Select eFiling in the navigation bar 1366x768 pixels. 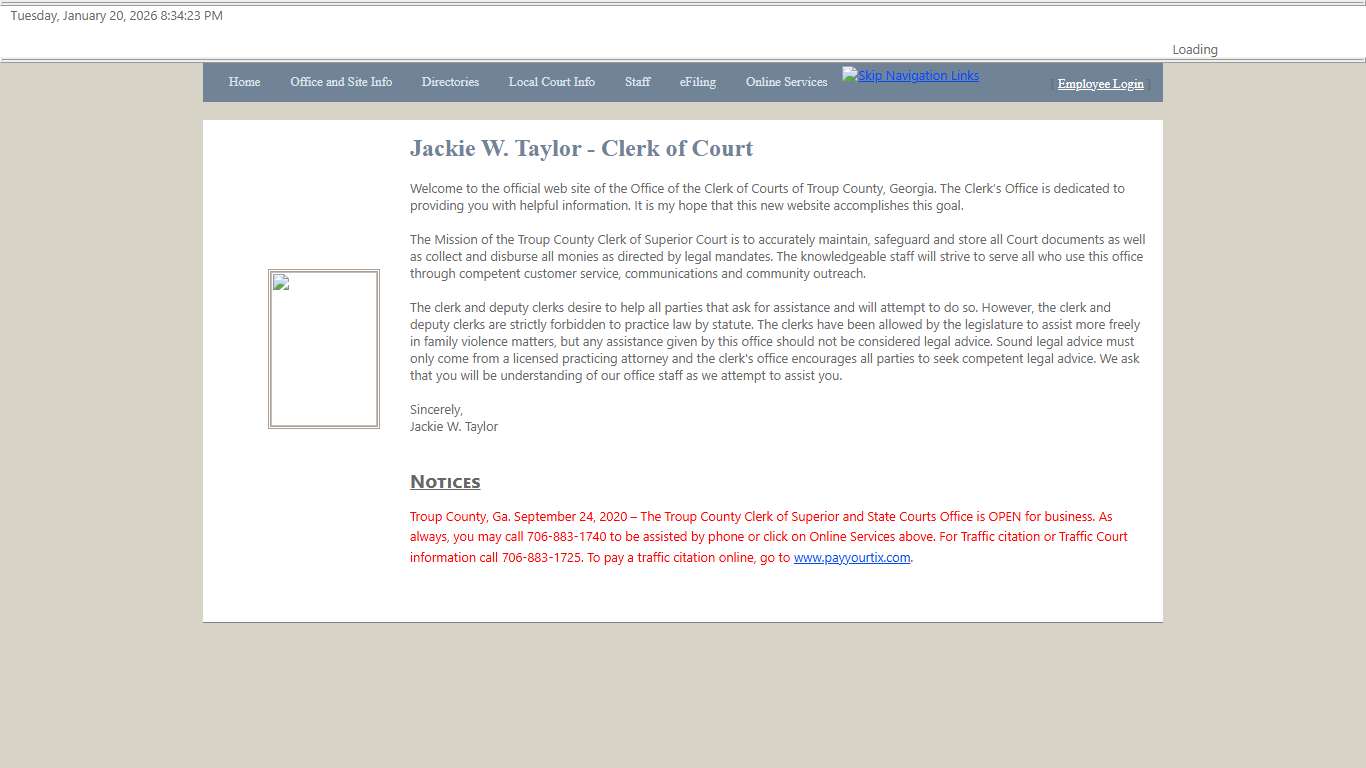(x=697, y=82)
